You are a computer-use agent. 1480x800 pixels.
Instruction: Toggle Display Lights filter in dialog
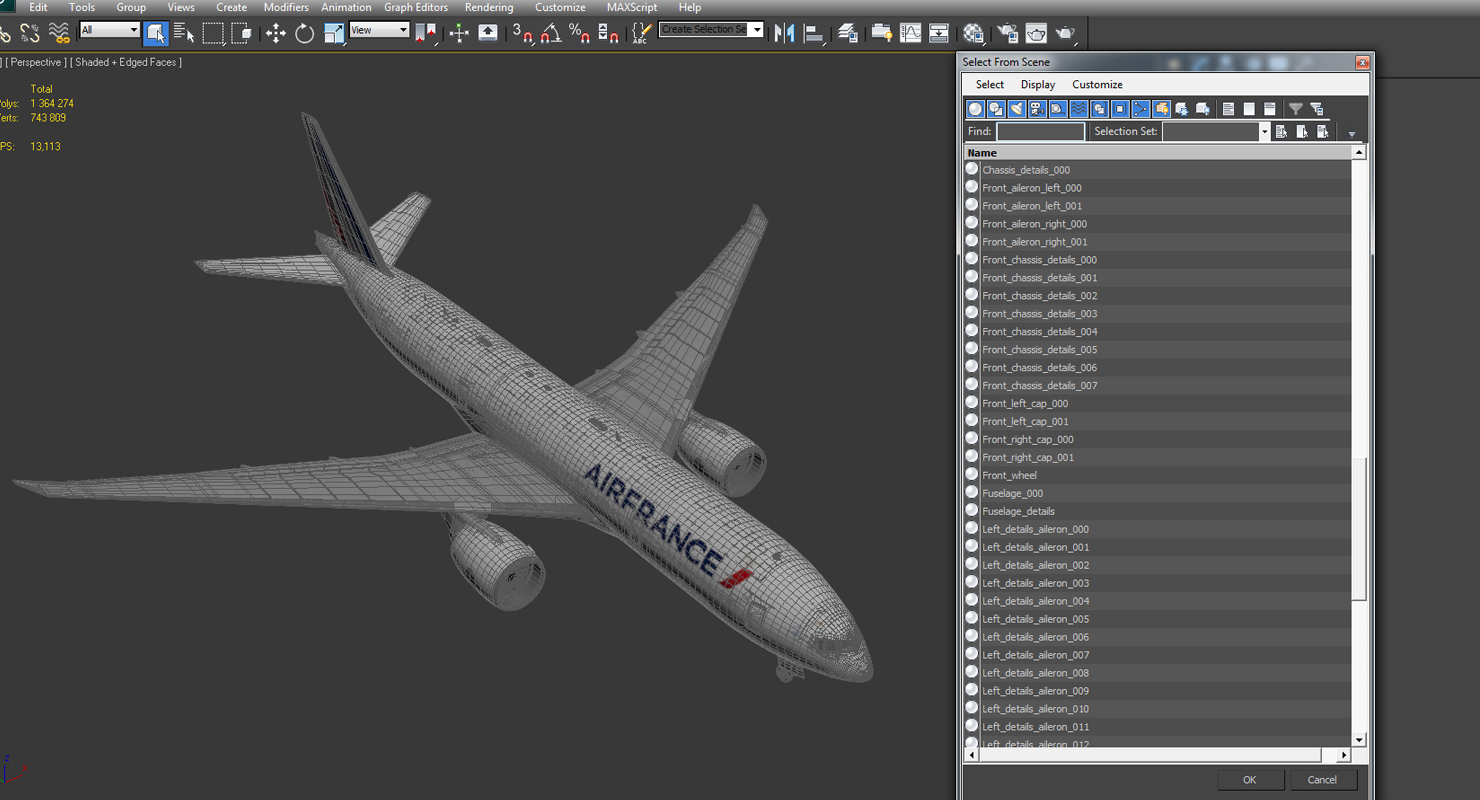point(1017,109)
